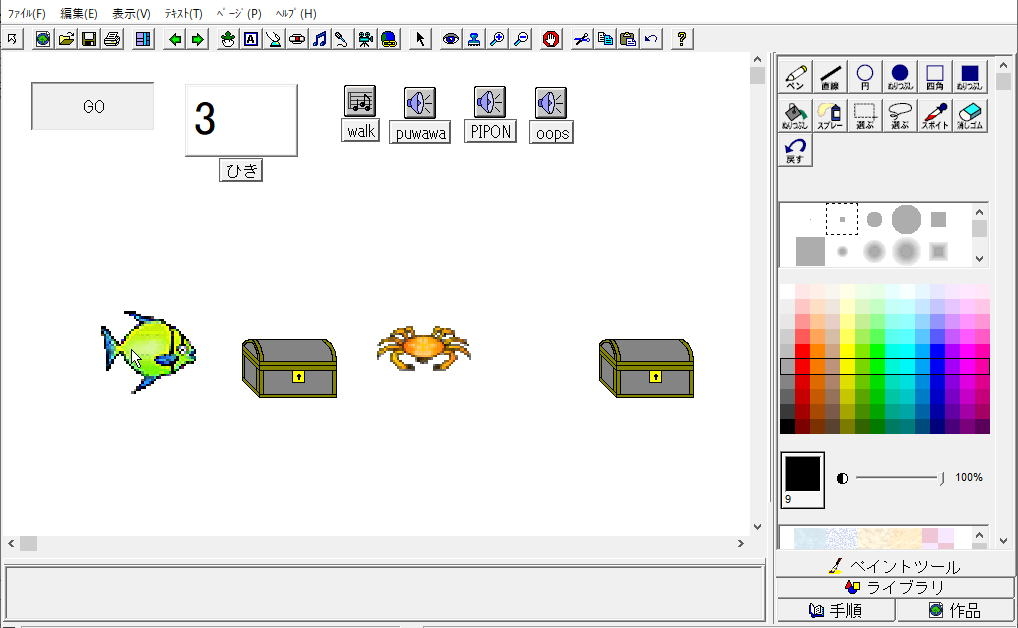The image size is (1018, 628).
Task: Go to previous page with green left arrow
Action: (175, 39)
